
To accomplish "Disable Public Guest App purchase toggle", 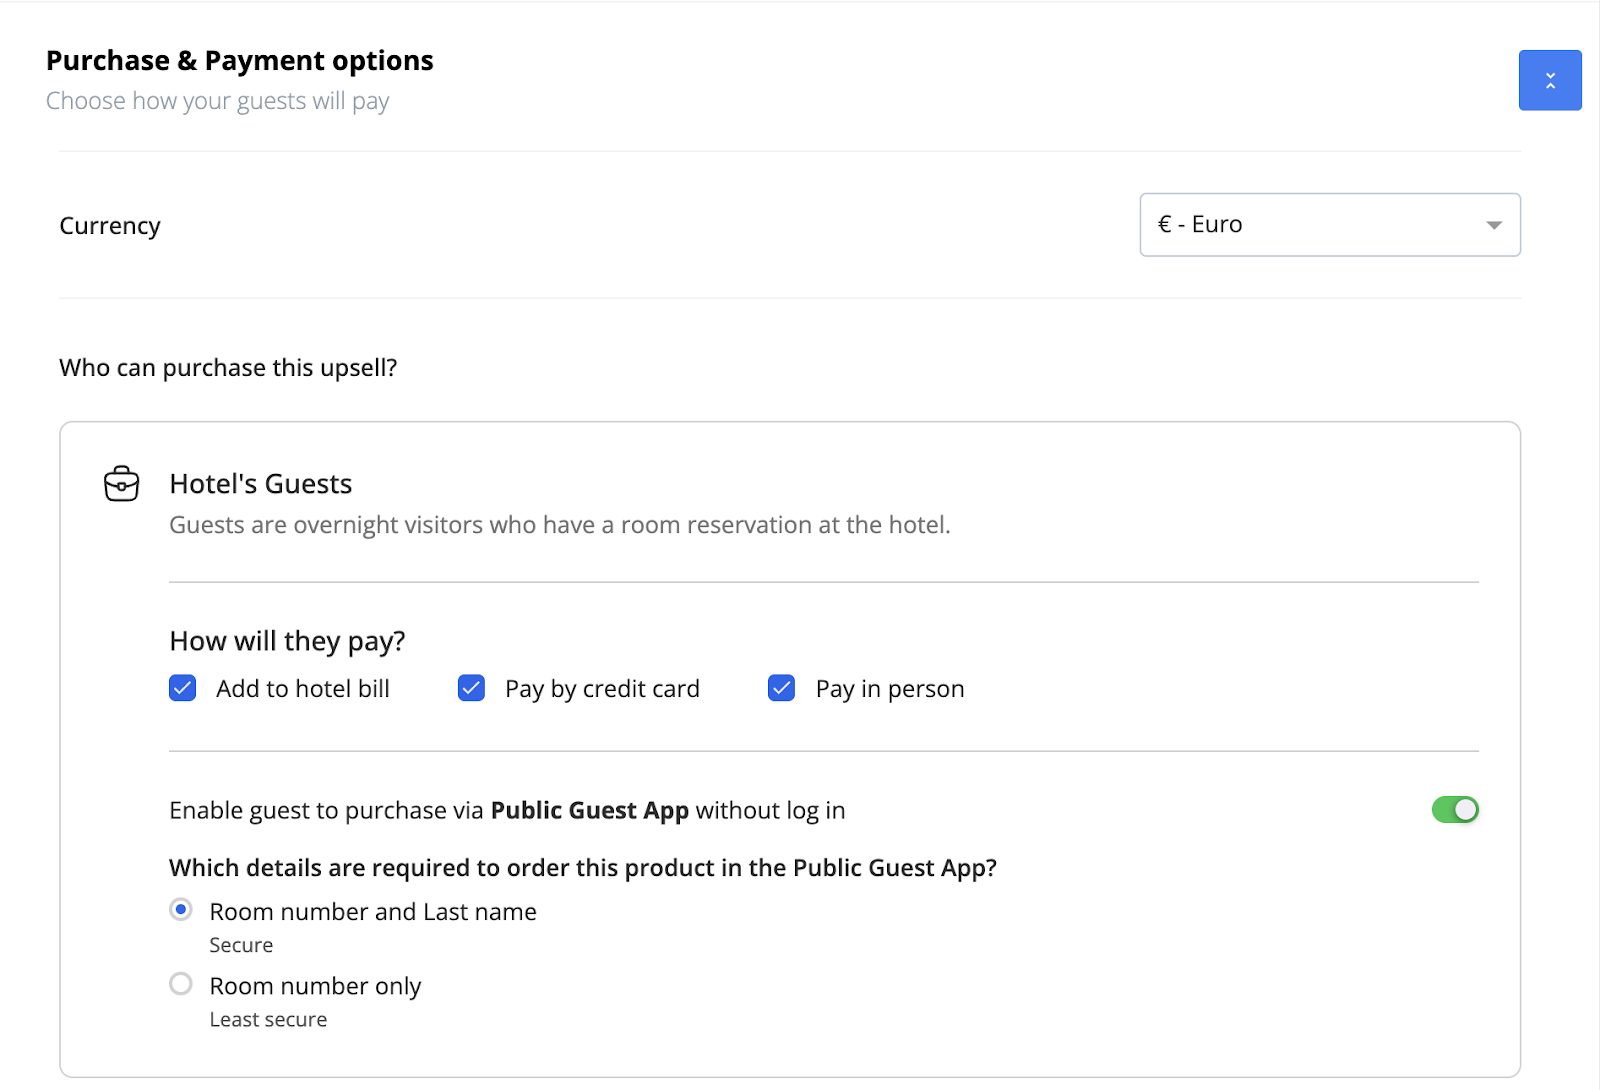I will coord(1454,810).
